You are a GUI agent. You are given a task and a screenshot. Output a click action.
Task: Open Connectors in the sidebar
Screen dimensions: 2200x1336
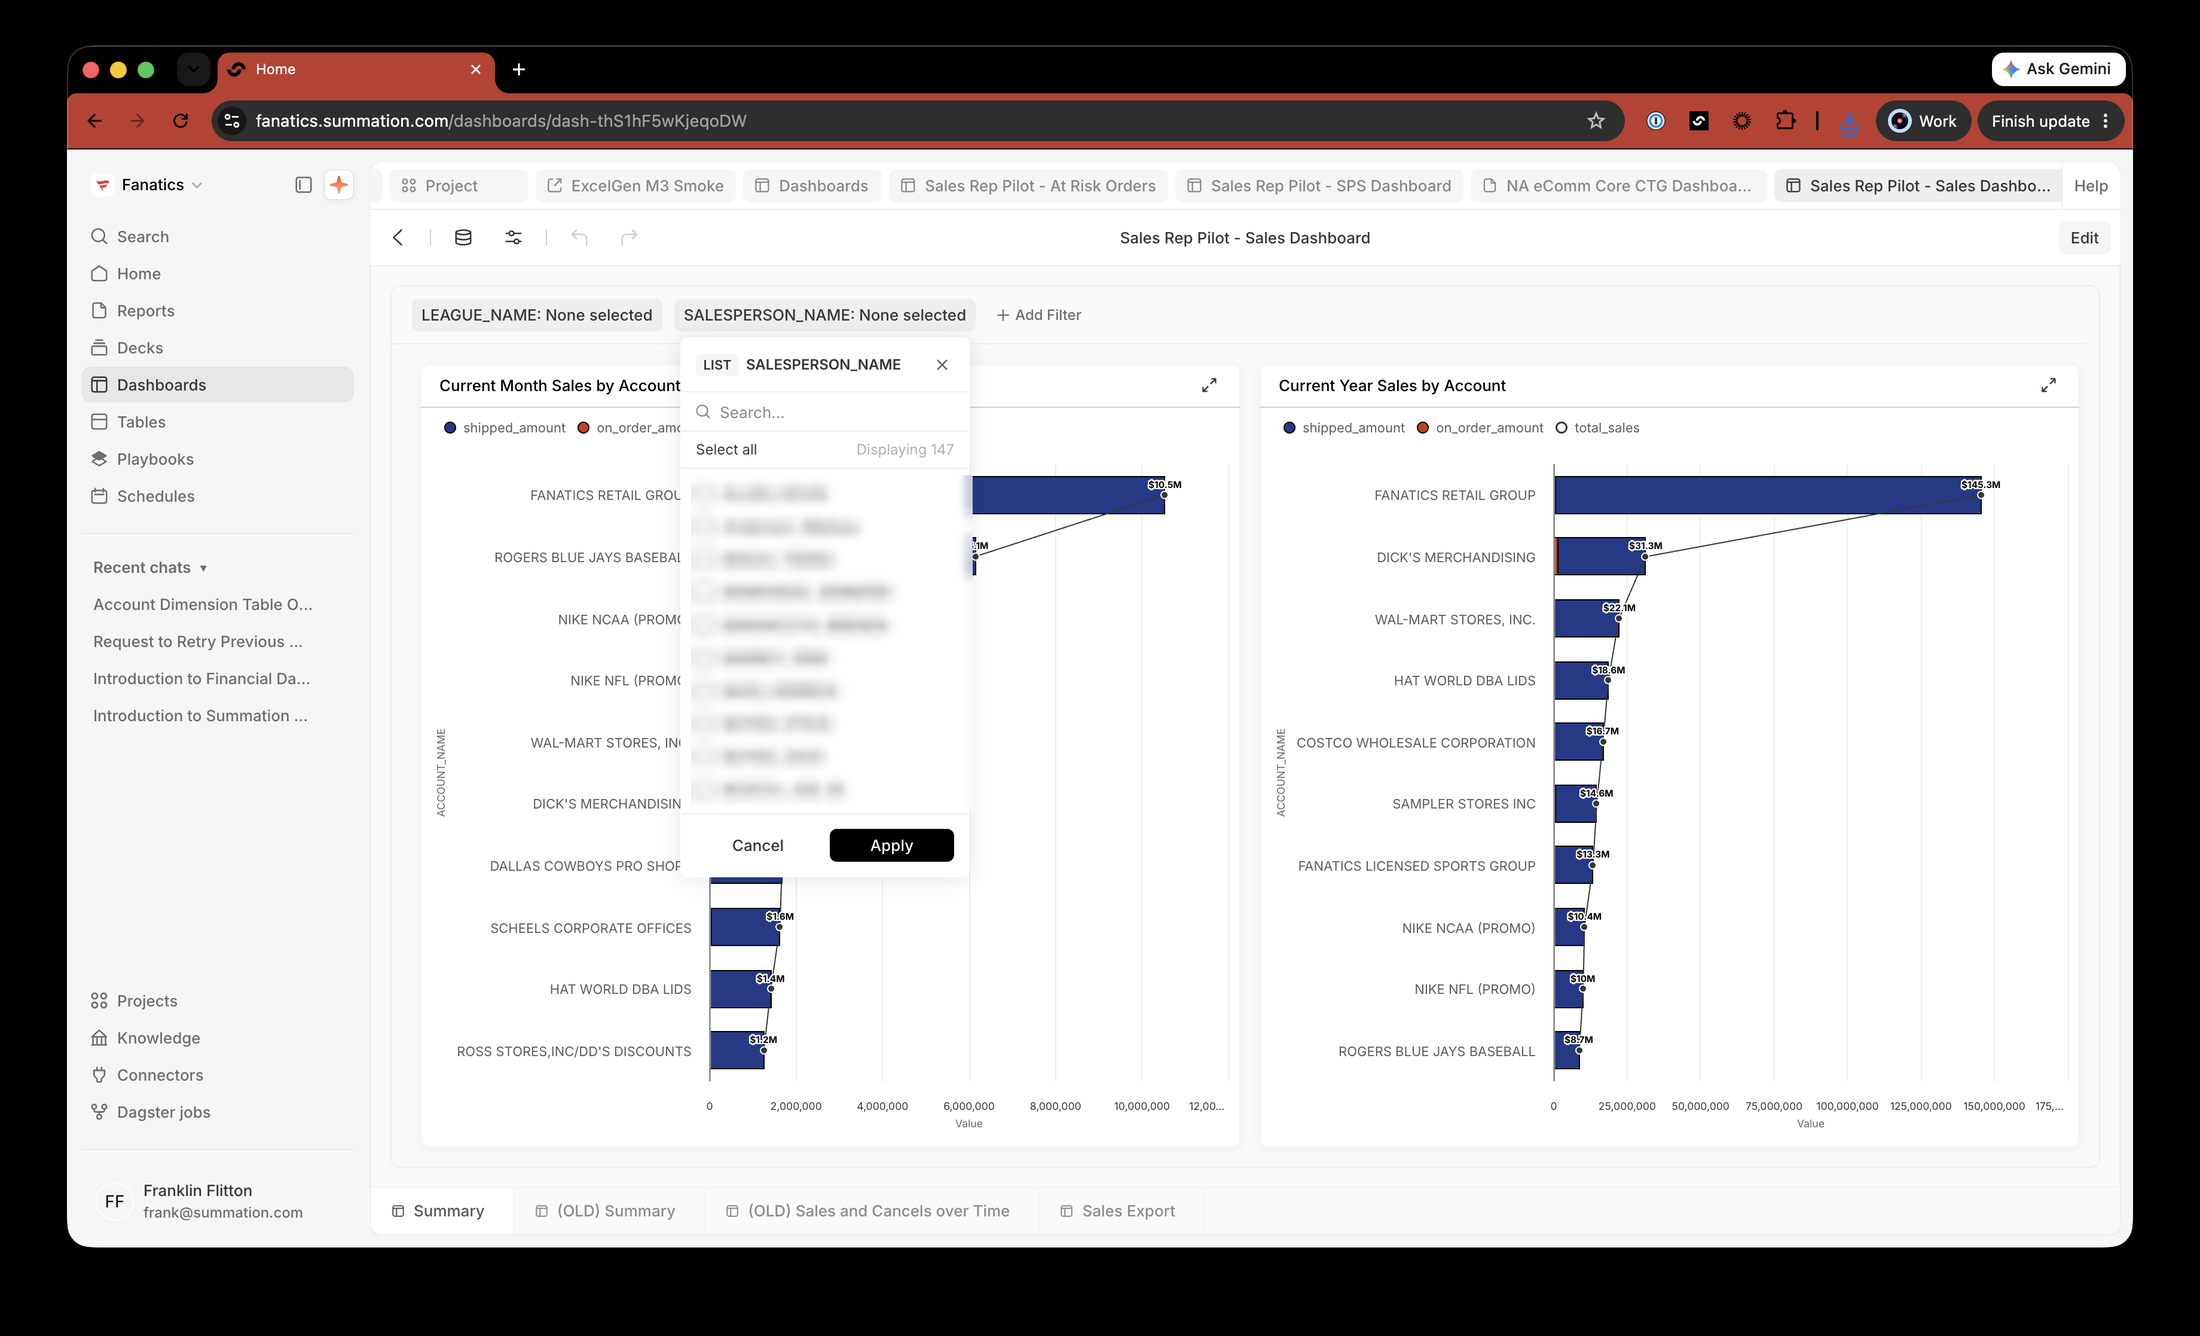tap(217, 1075)
